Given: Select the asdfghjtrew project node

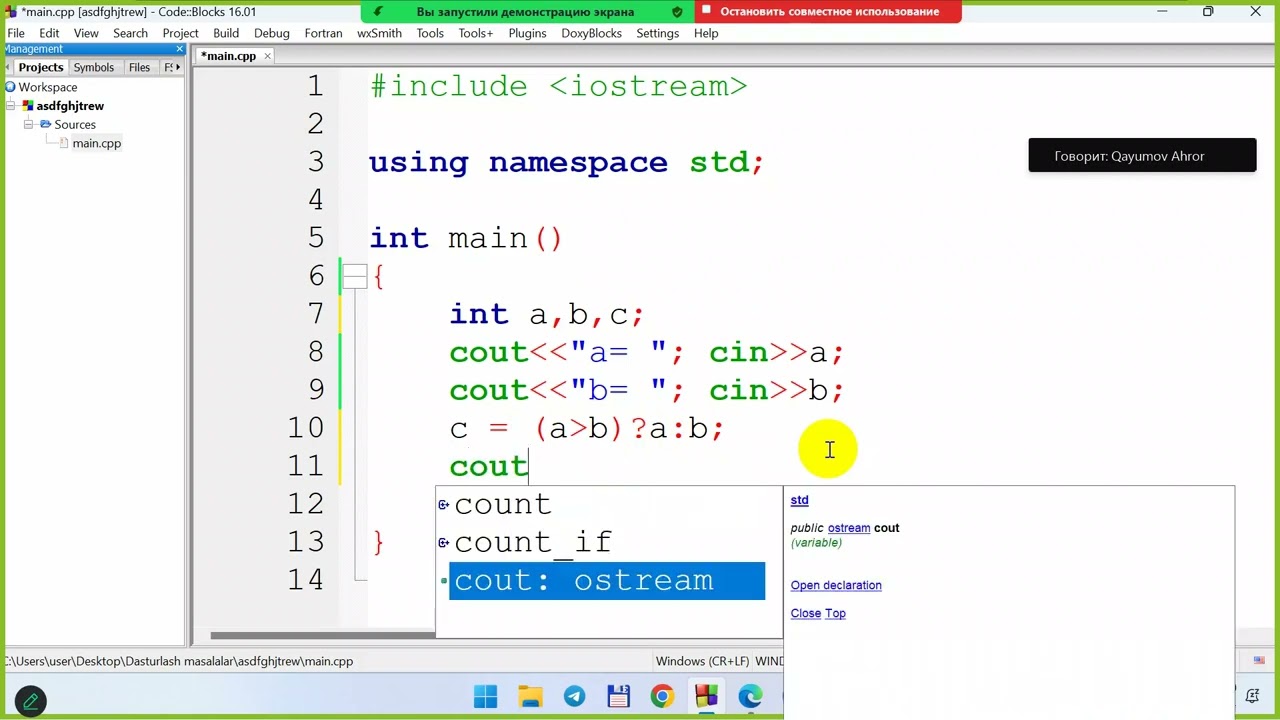Looking at the screenshot, I should pos(70,106).
